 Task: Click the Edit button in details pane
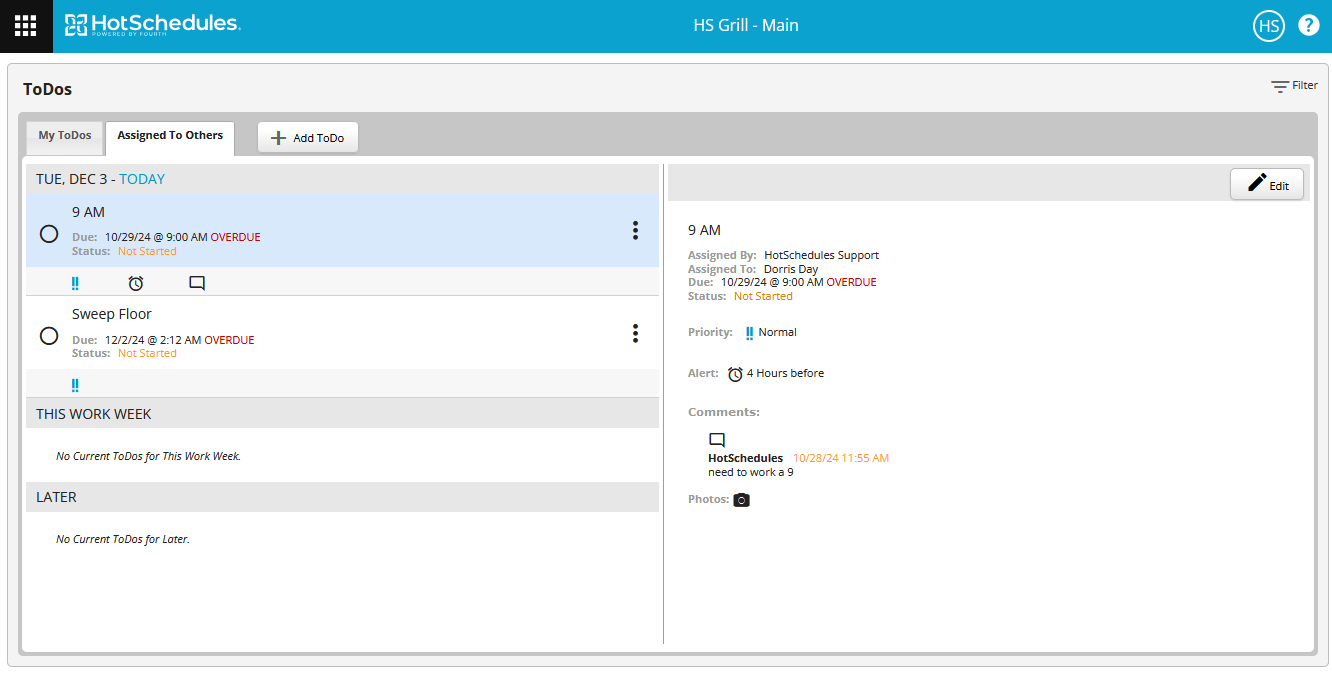pyautogui.click(x=1267, y=184)
